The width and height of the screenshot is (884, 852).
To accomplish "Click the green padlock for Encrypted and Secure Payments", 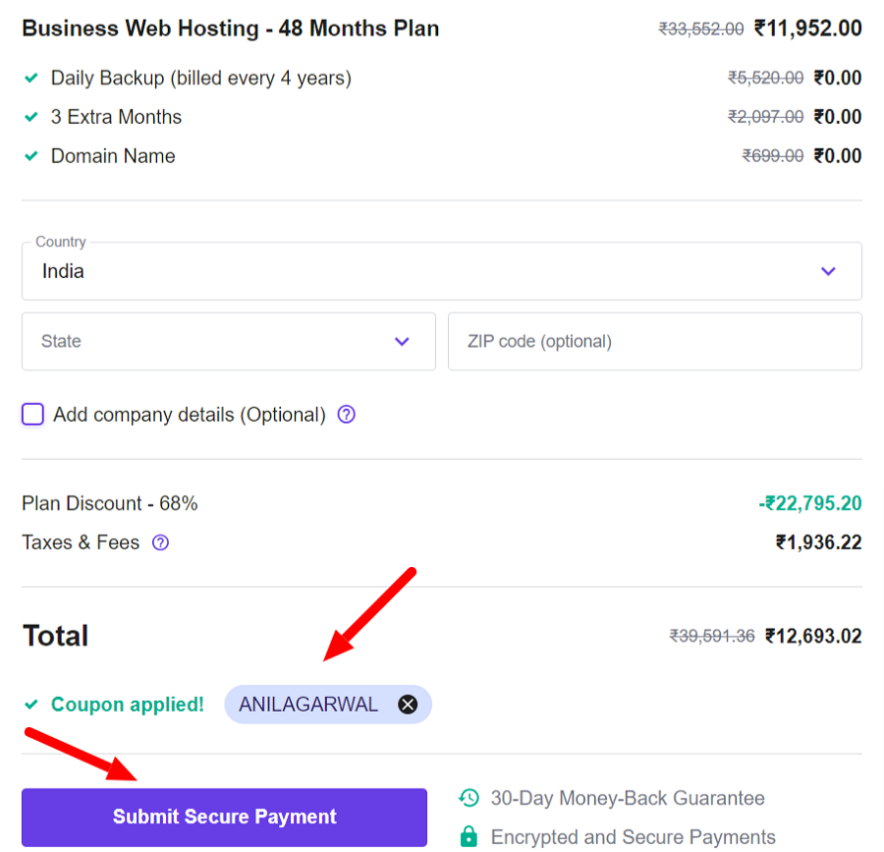I will click(469, 837).
